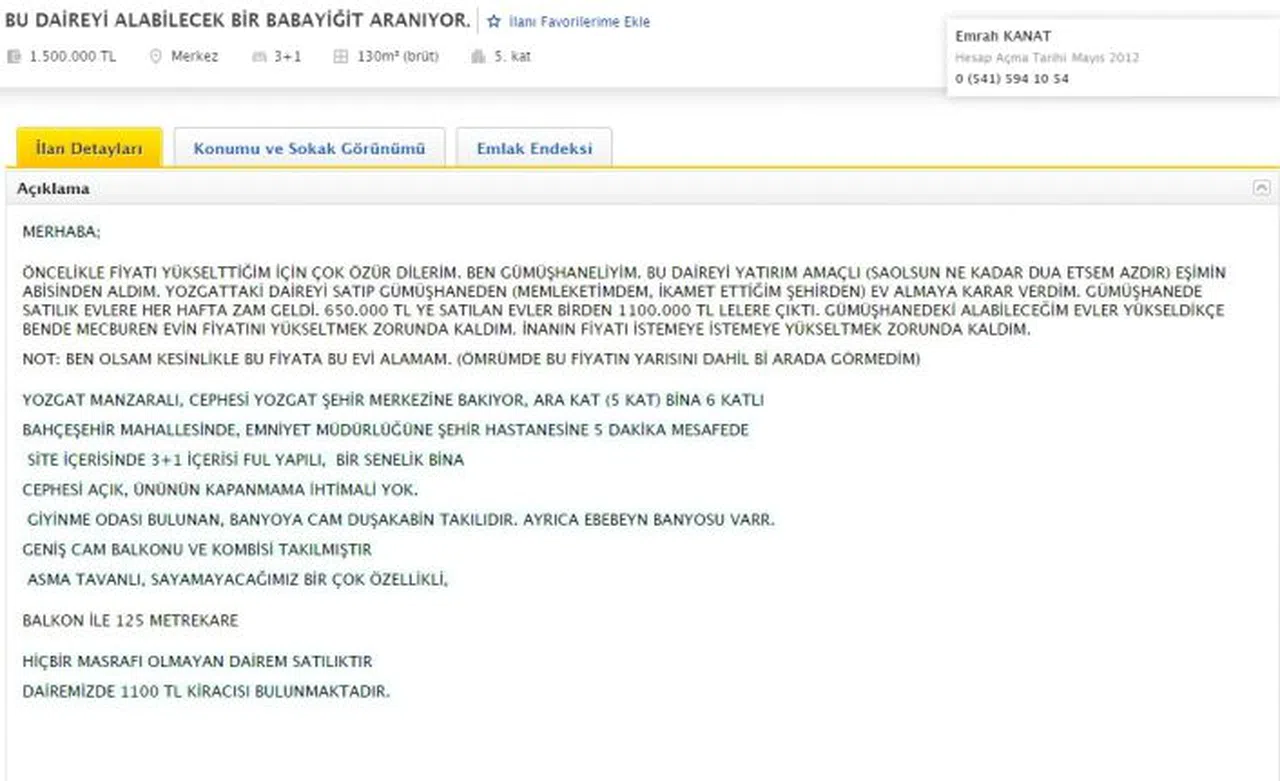Collapse the Açıklama panel with the arrow icon
This screenshot has width=1280, height=781.
tap(1262, 188)
